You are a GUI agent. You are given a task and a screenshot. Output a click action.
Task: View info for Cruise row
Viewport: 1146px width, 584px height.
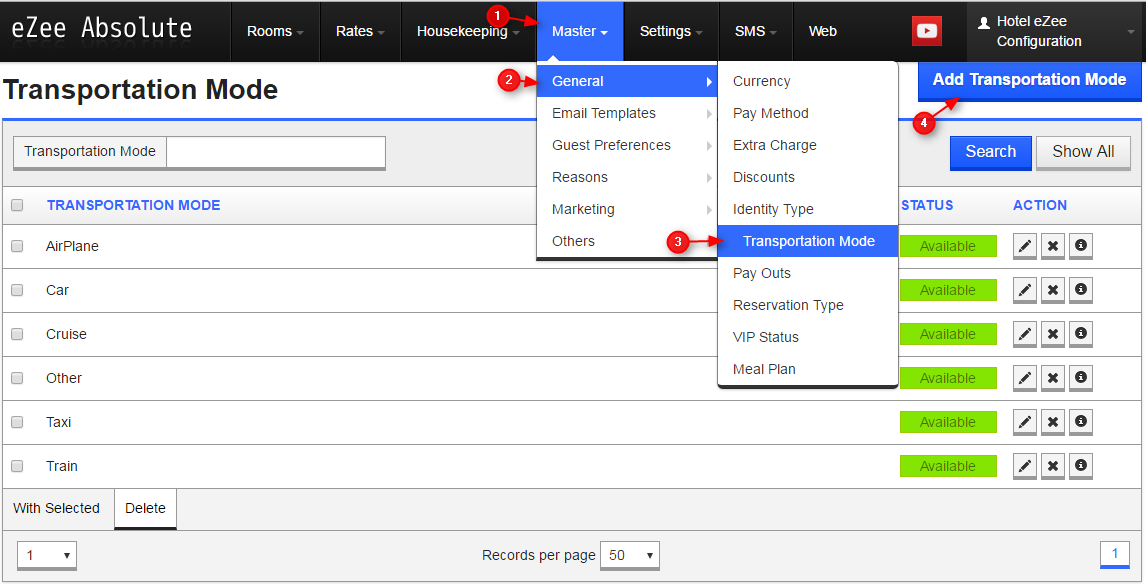(1081, 334)
